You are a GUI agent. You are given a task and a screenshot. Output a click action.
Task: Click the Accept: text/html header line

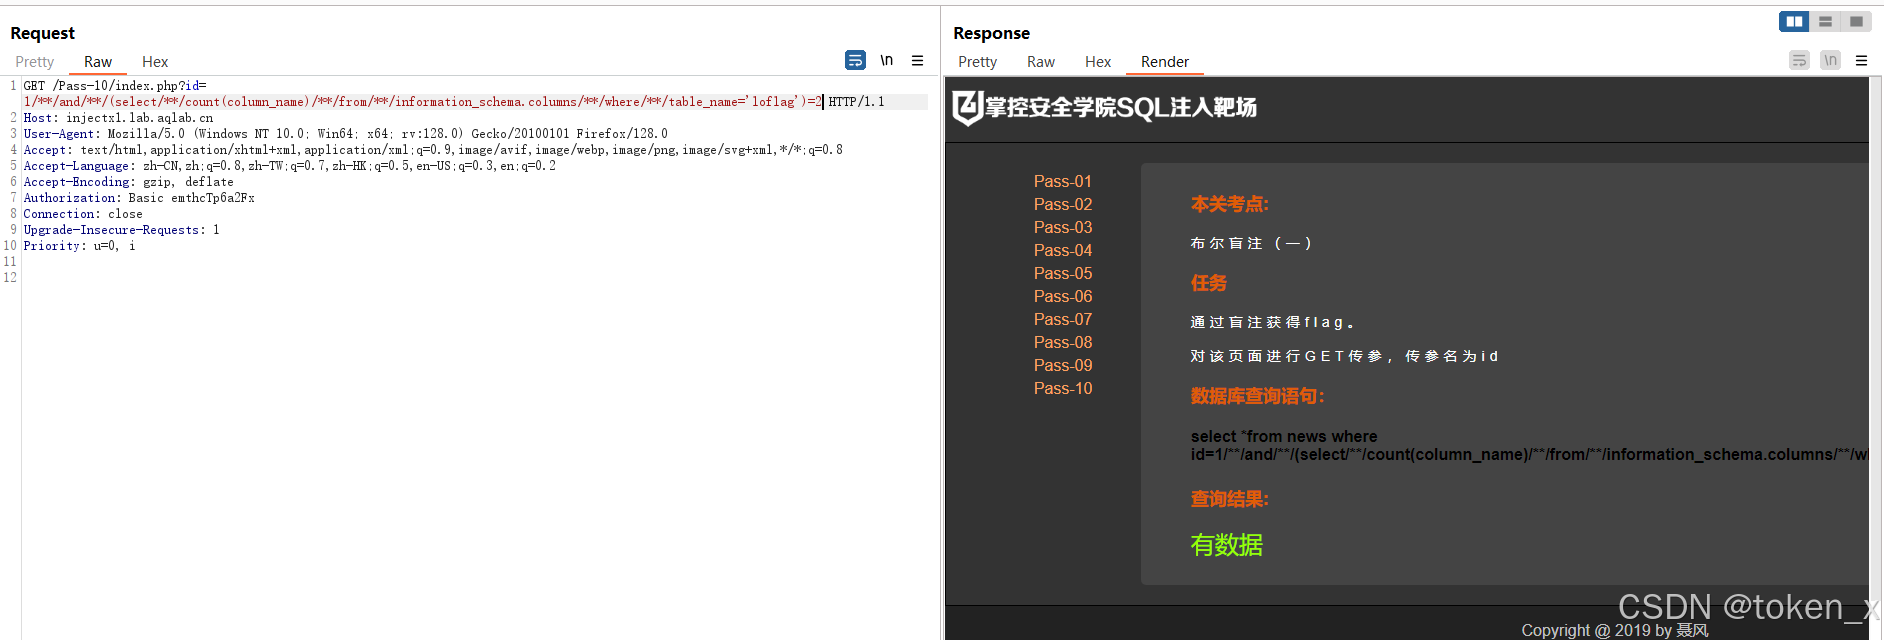[x=433, y=150]
